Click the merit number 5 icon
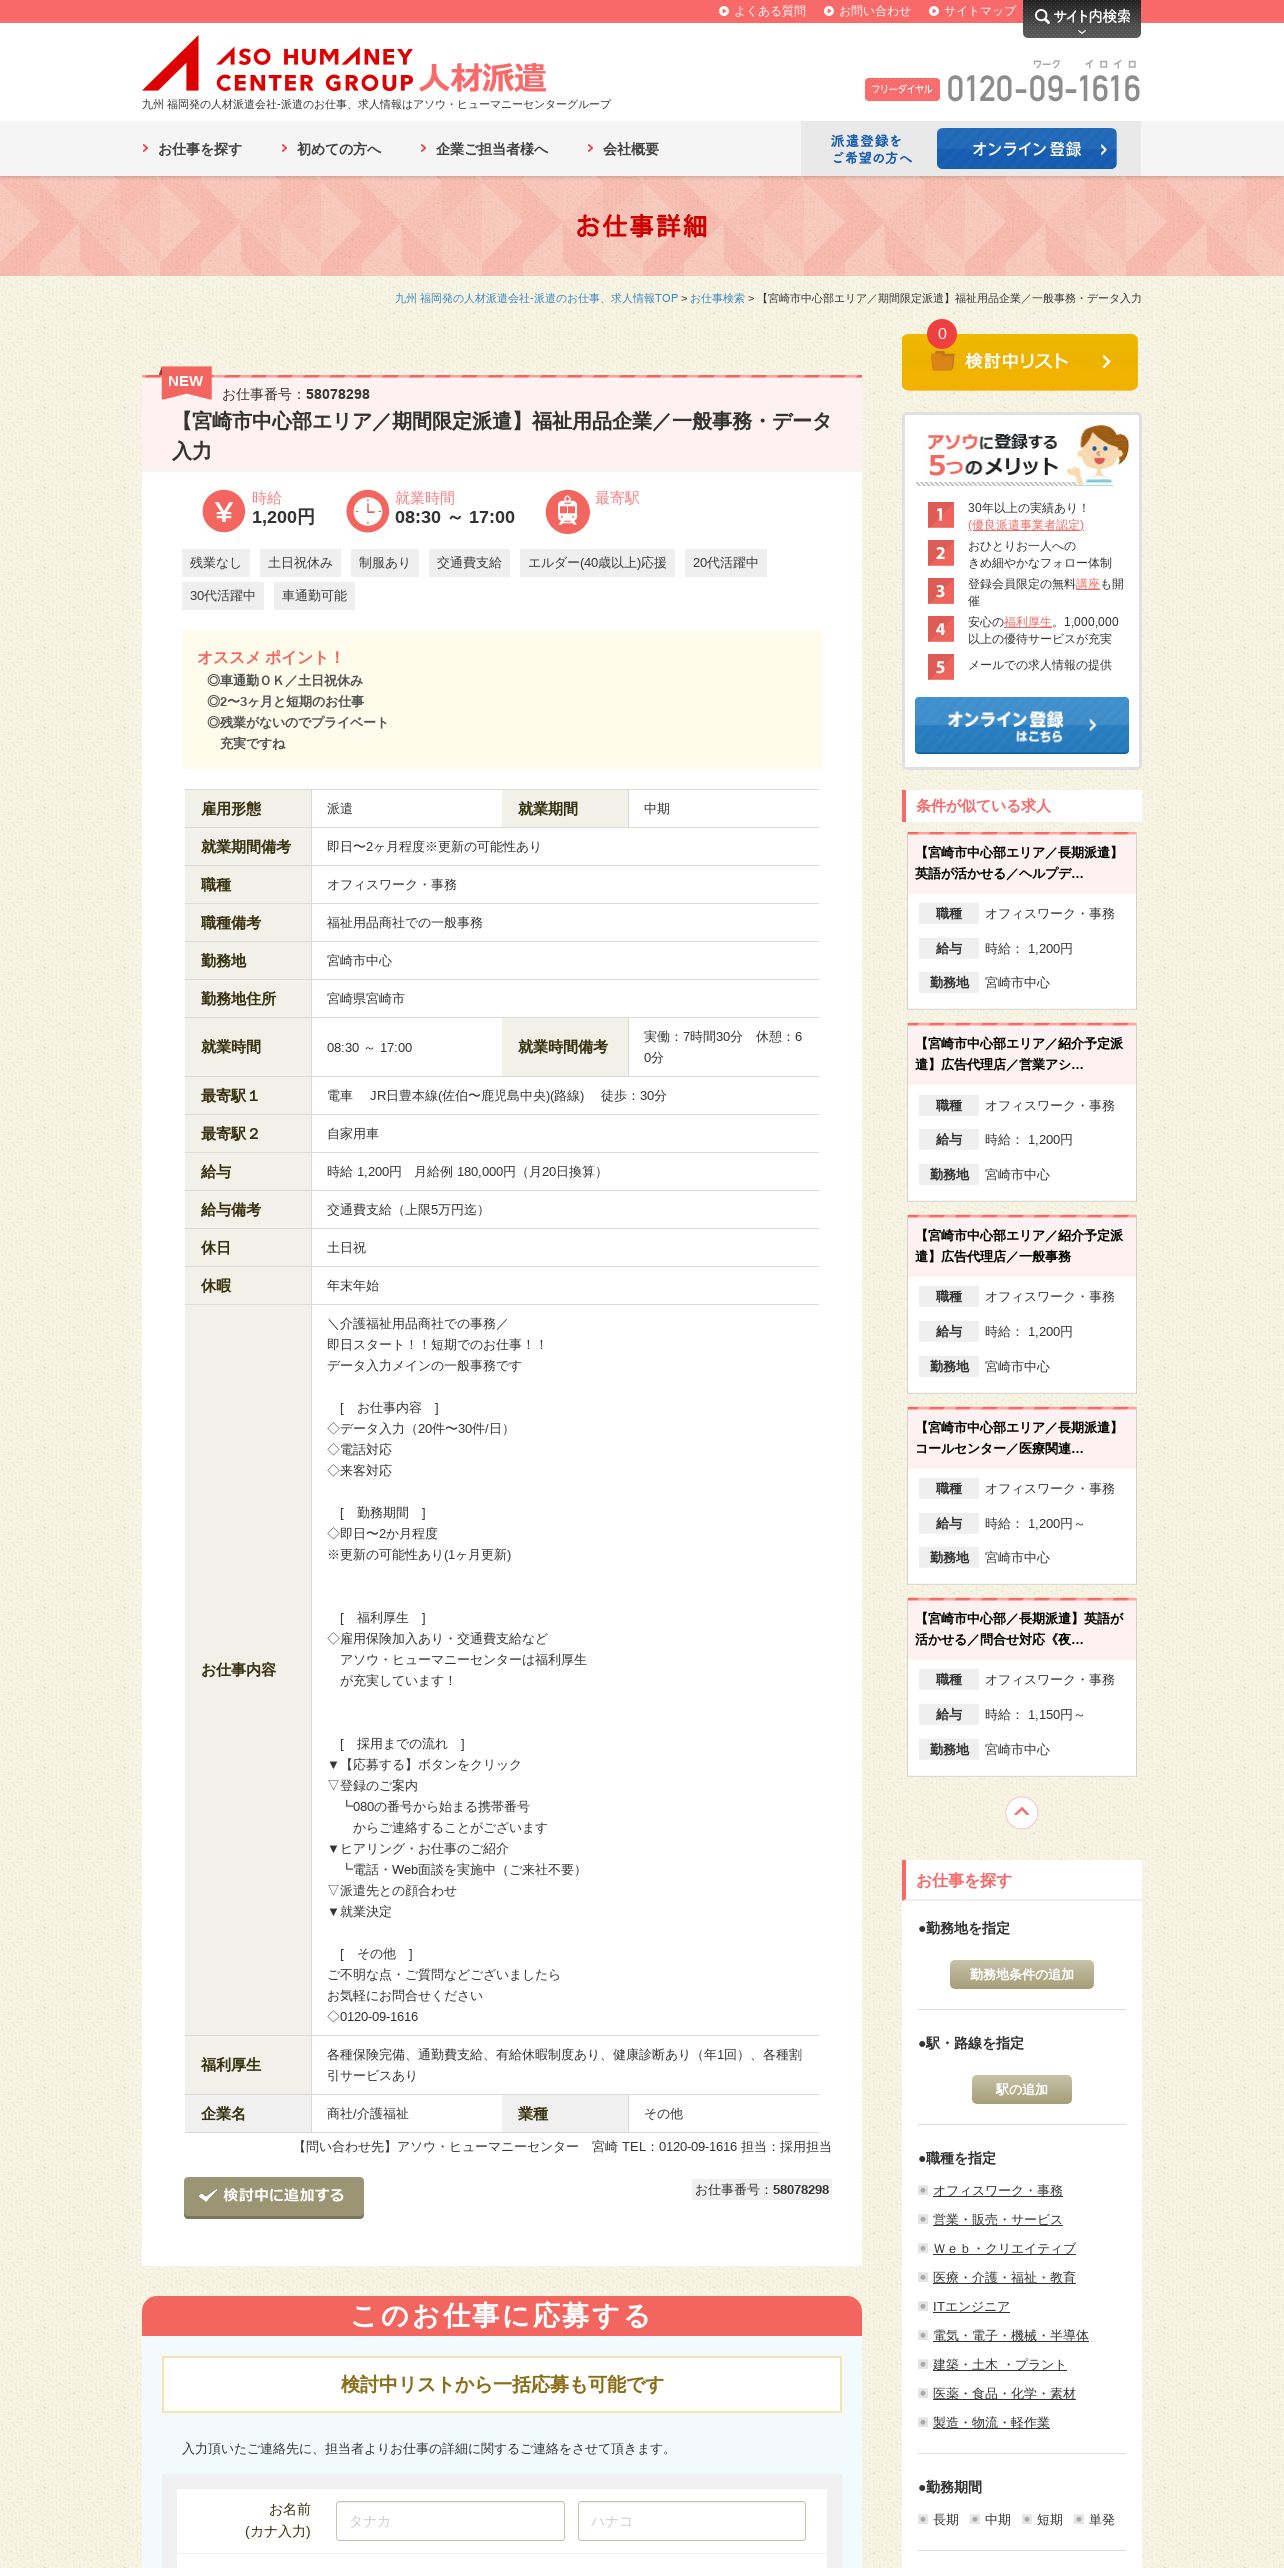Viewport: 1284px width, 2568px height. 940,667
